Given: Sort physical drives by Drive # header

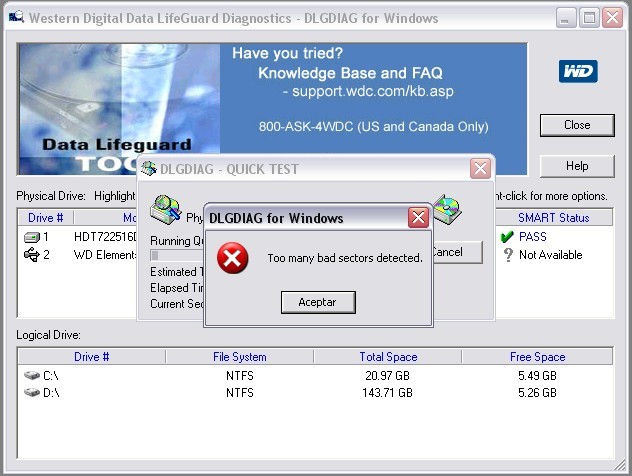Looking at the screenshot, I should [x=46, y=218].
